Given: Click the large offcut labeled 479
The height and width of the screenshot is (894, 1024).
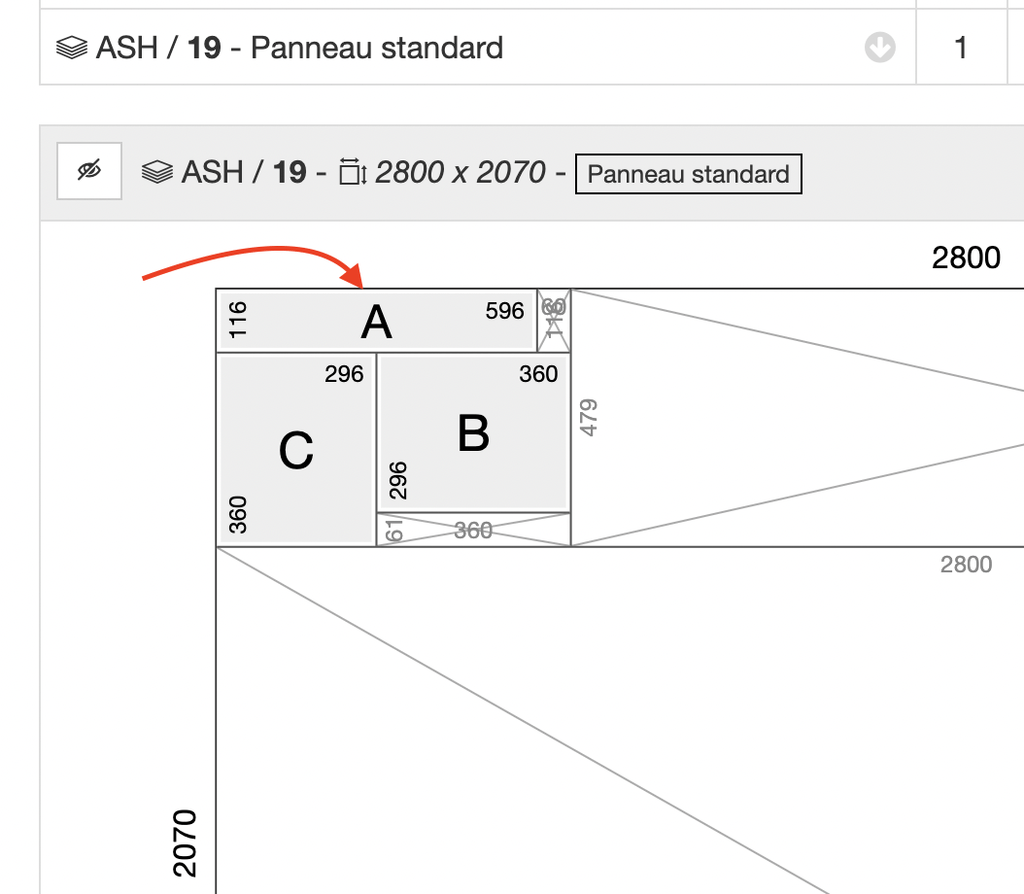Looking at the screenshot, I should pyautogui.click(x=797, y=417).
